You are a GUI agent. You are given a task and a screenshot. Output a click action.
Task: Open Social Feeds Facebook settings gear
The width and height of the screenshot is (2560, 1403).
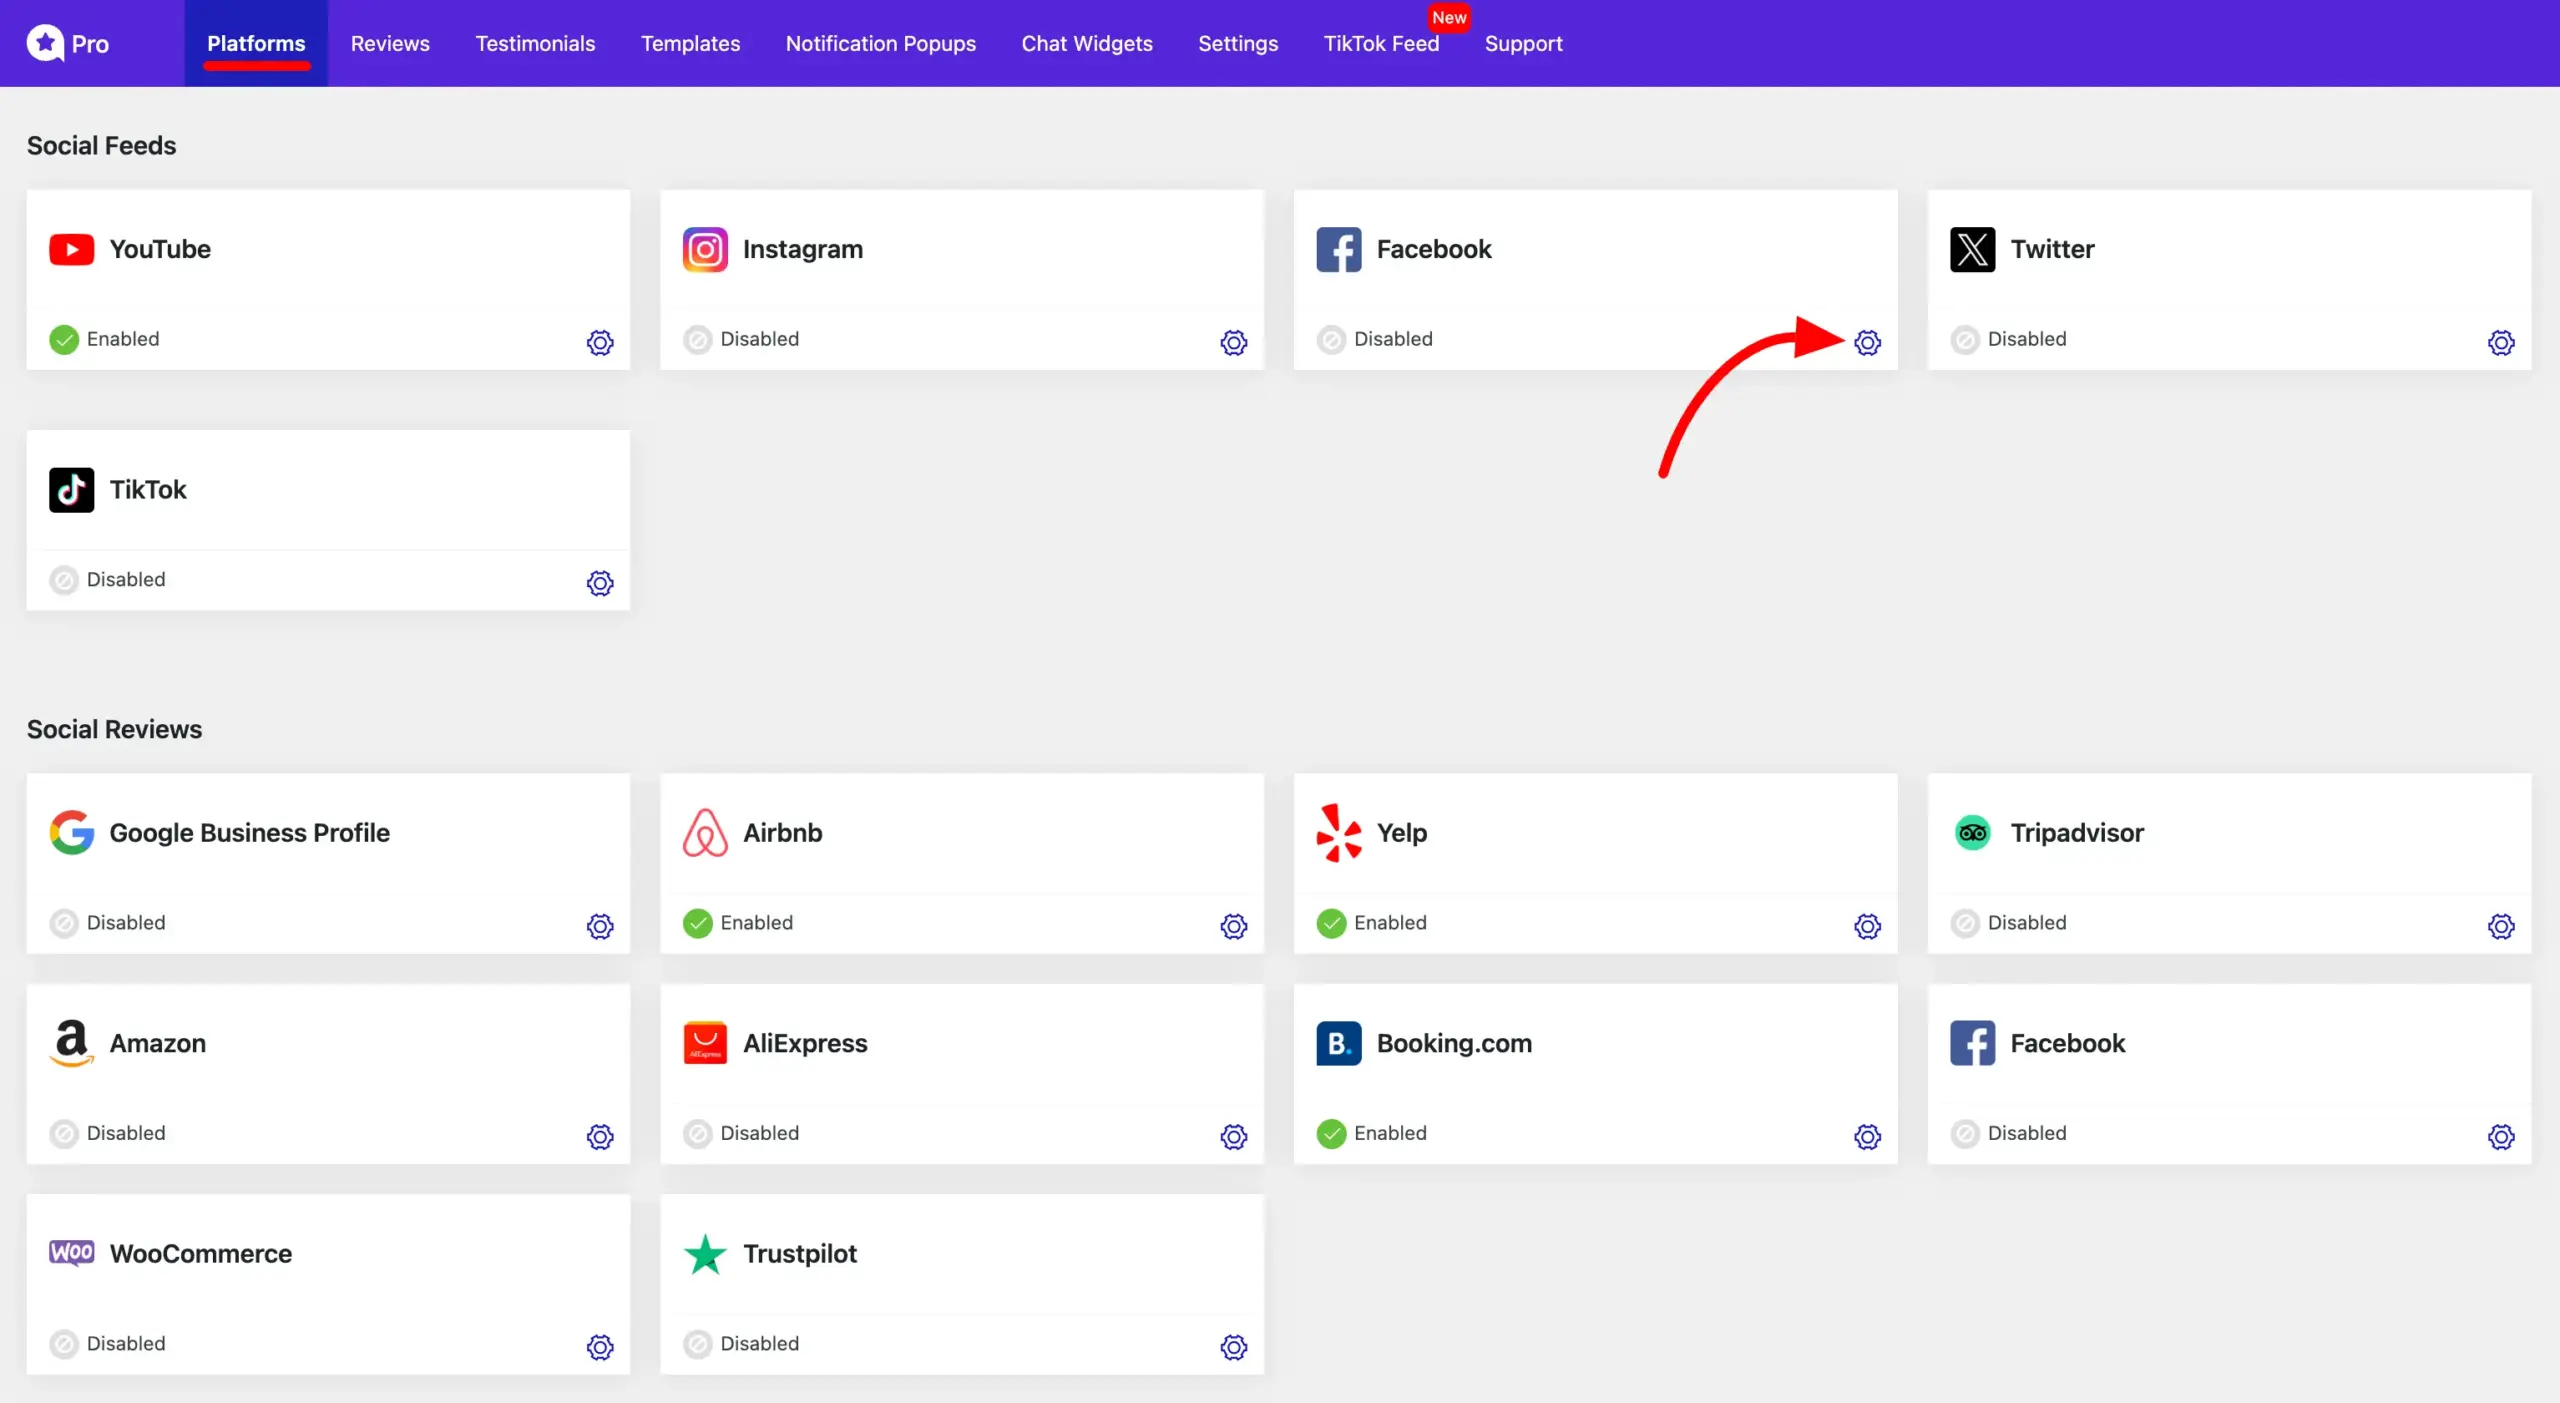tap(1867, 342)
